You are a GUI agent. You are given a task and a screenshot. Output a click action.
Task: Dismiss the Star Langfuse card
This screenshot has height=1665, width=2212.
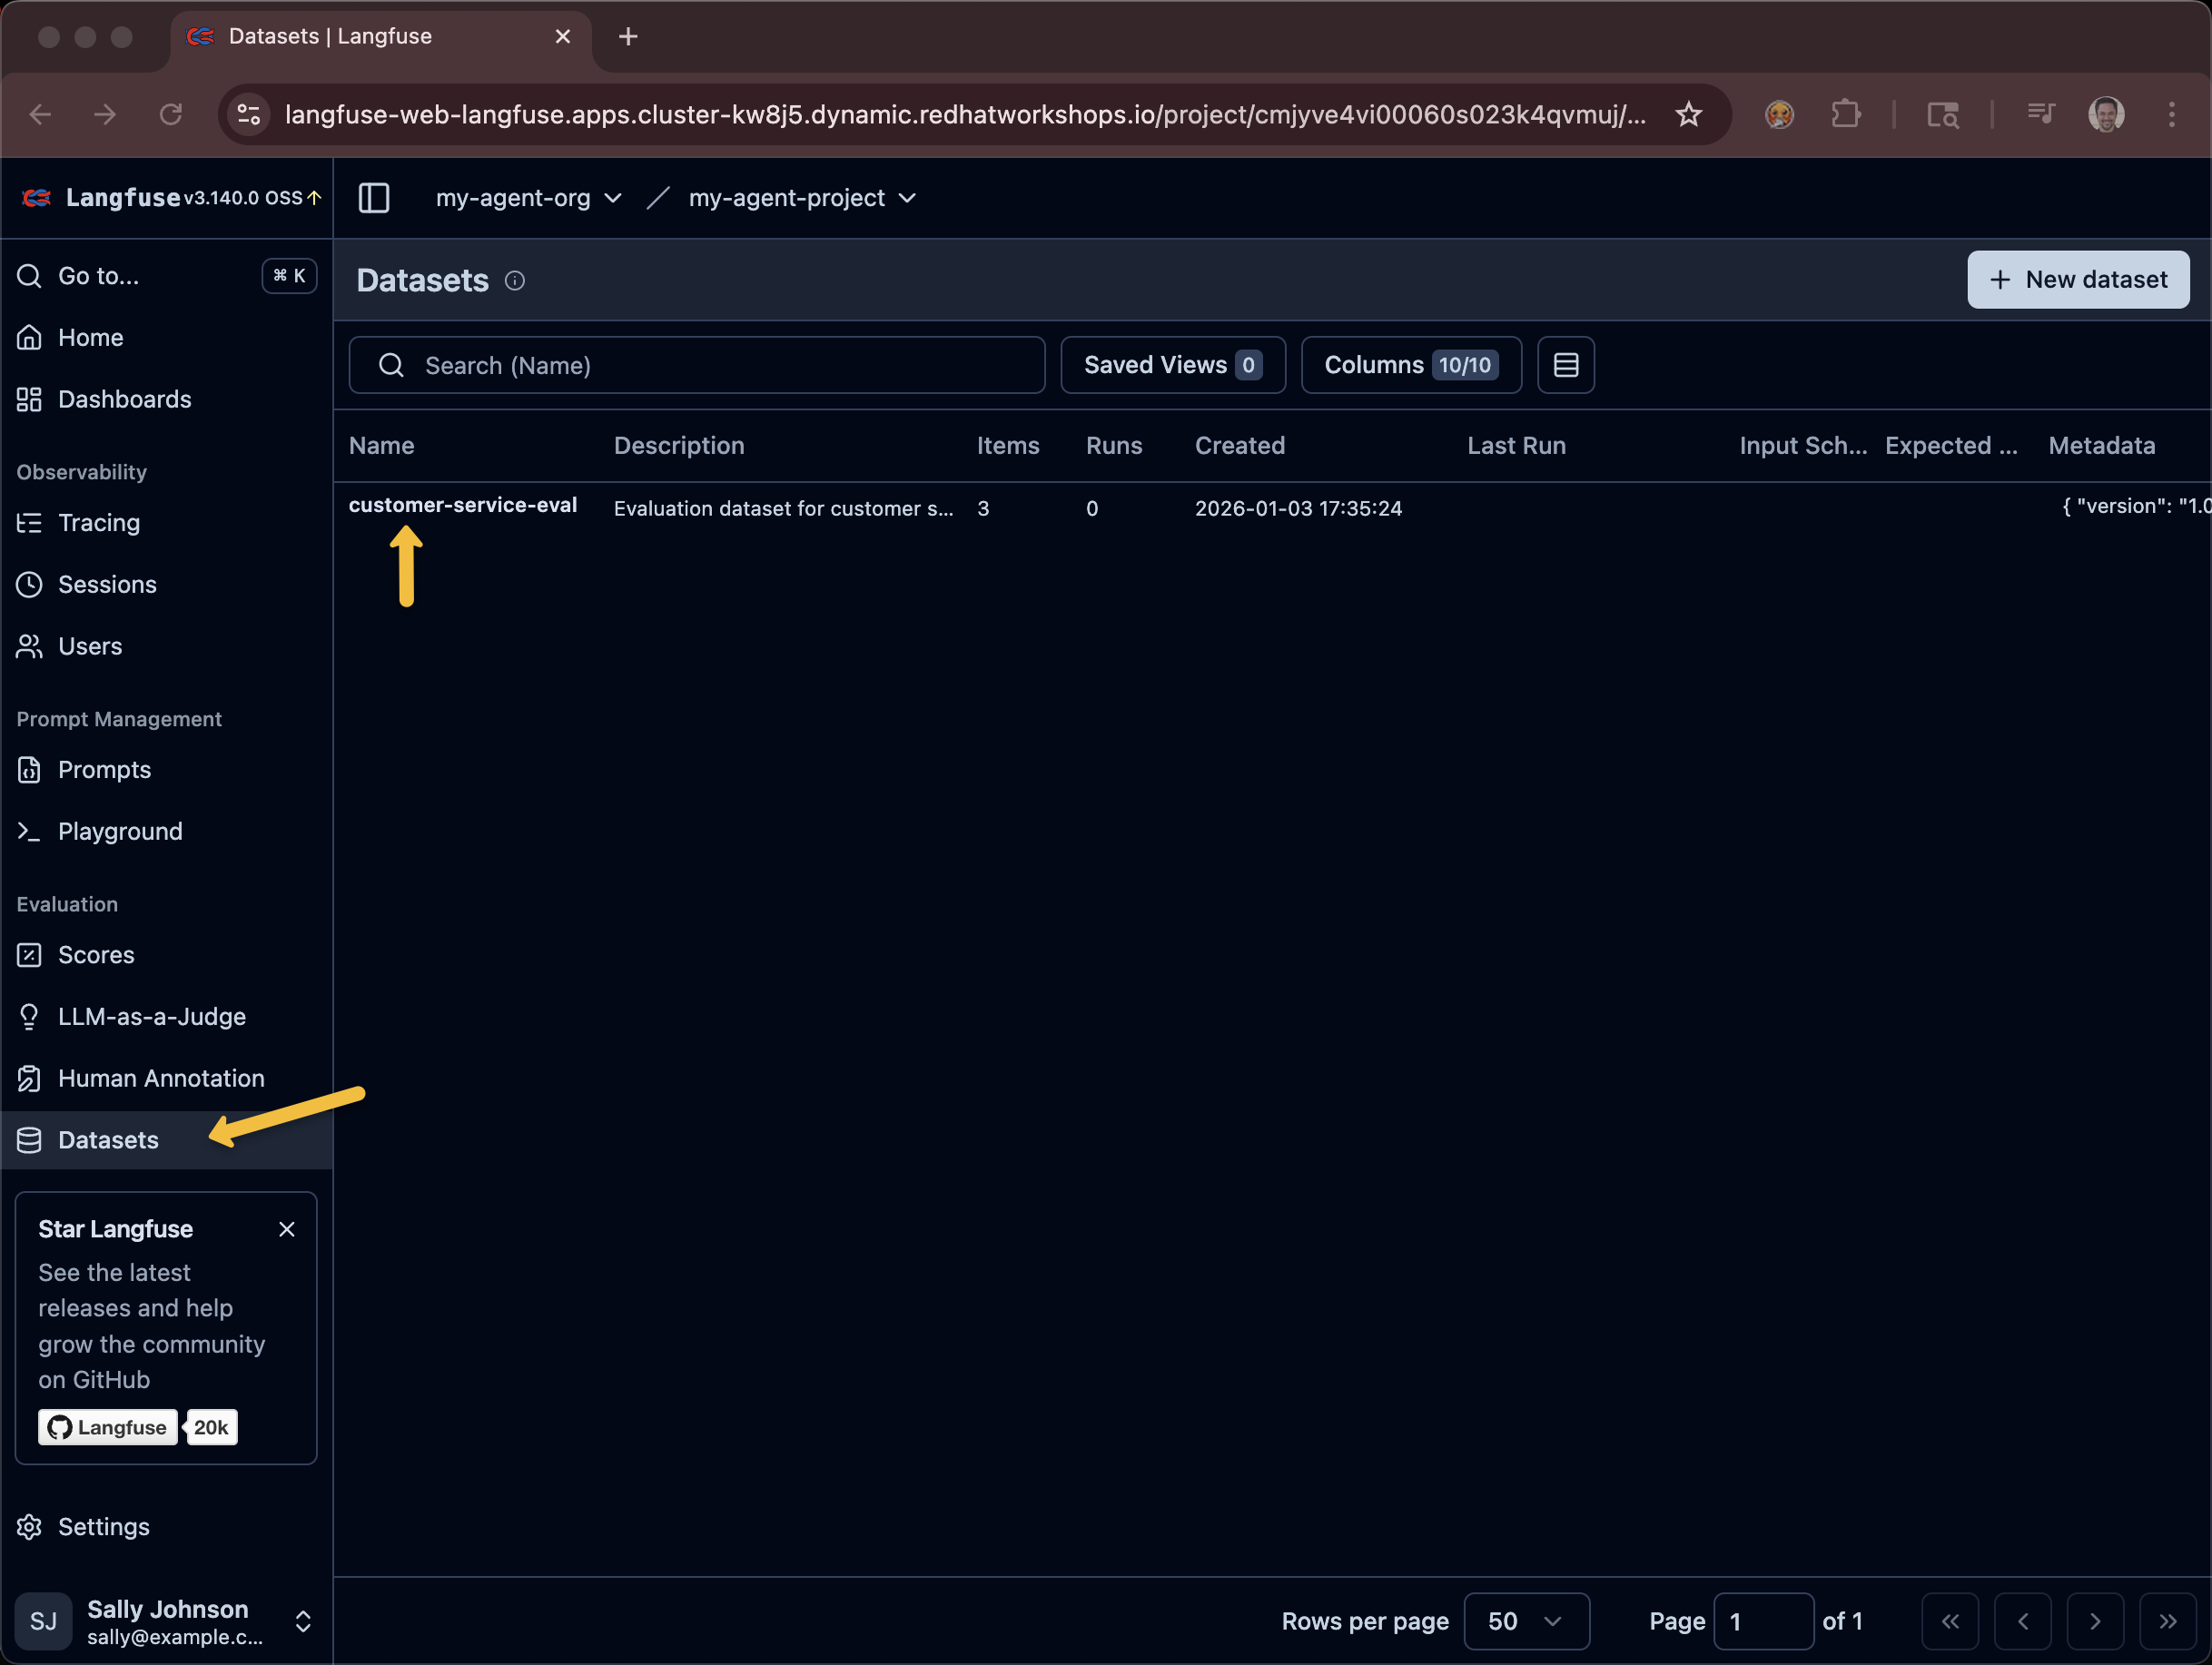click(287, 1229)
